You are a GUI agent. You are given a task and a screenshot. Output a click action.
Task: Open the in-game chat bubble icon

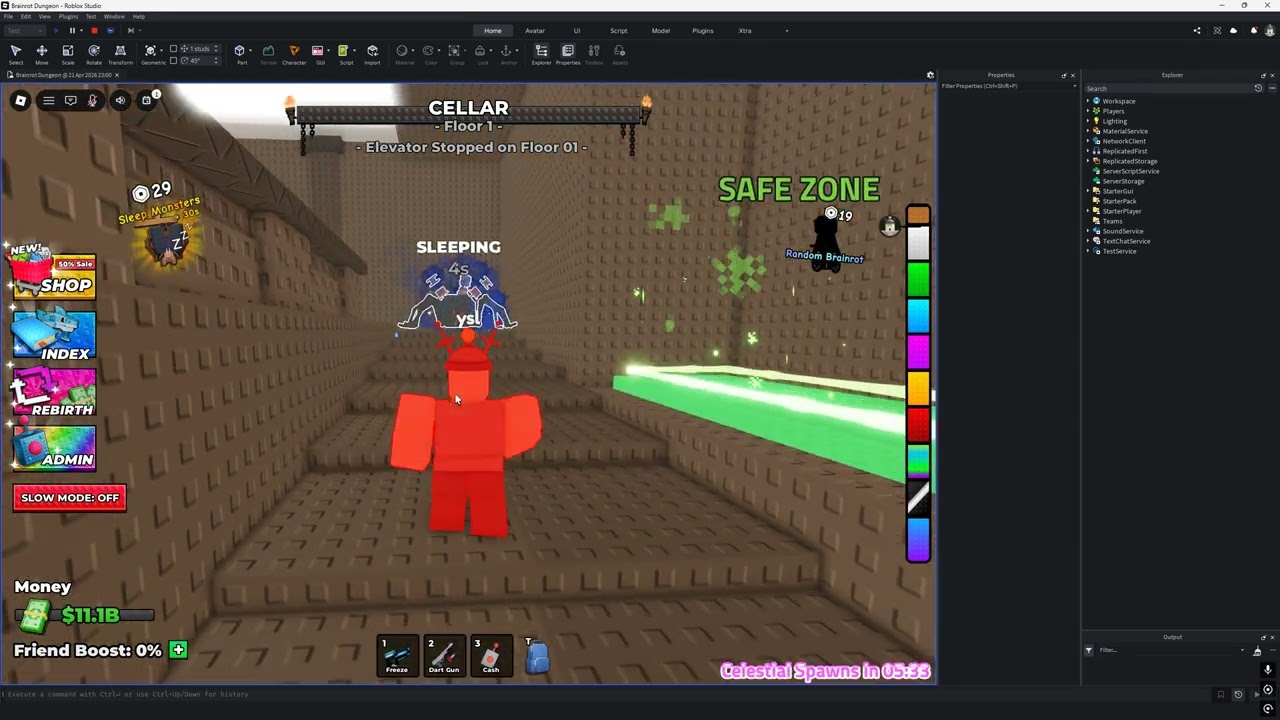coord(71,100)
